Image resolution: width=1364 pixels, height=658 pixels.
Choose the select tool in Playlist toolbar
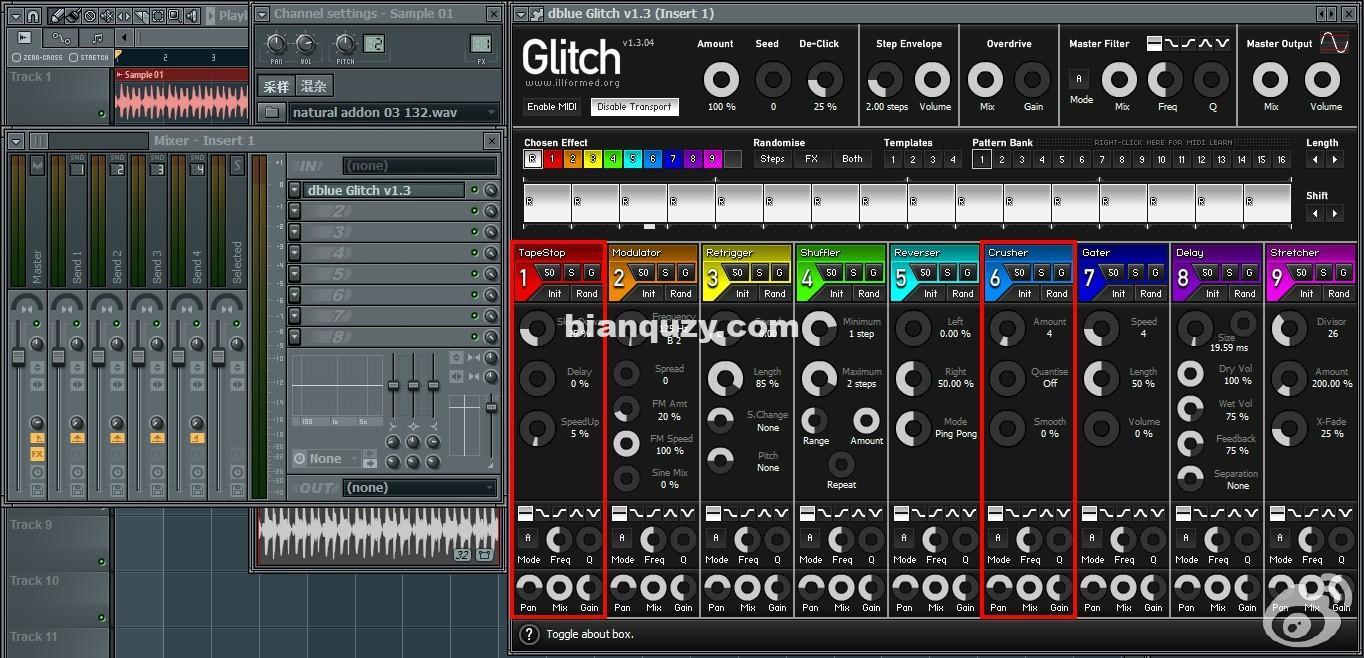point(156,16)
